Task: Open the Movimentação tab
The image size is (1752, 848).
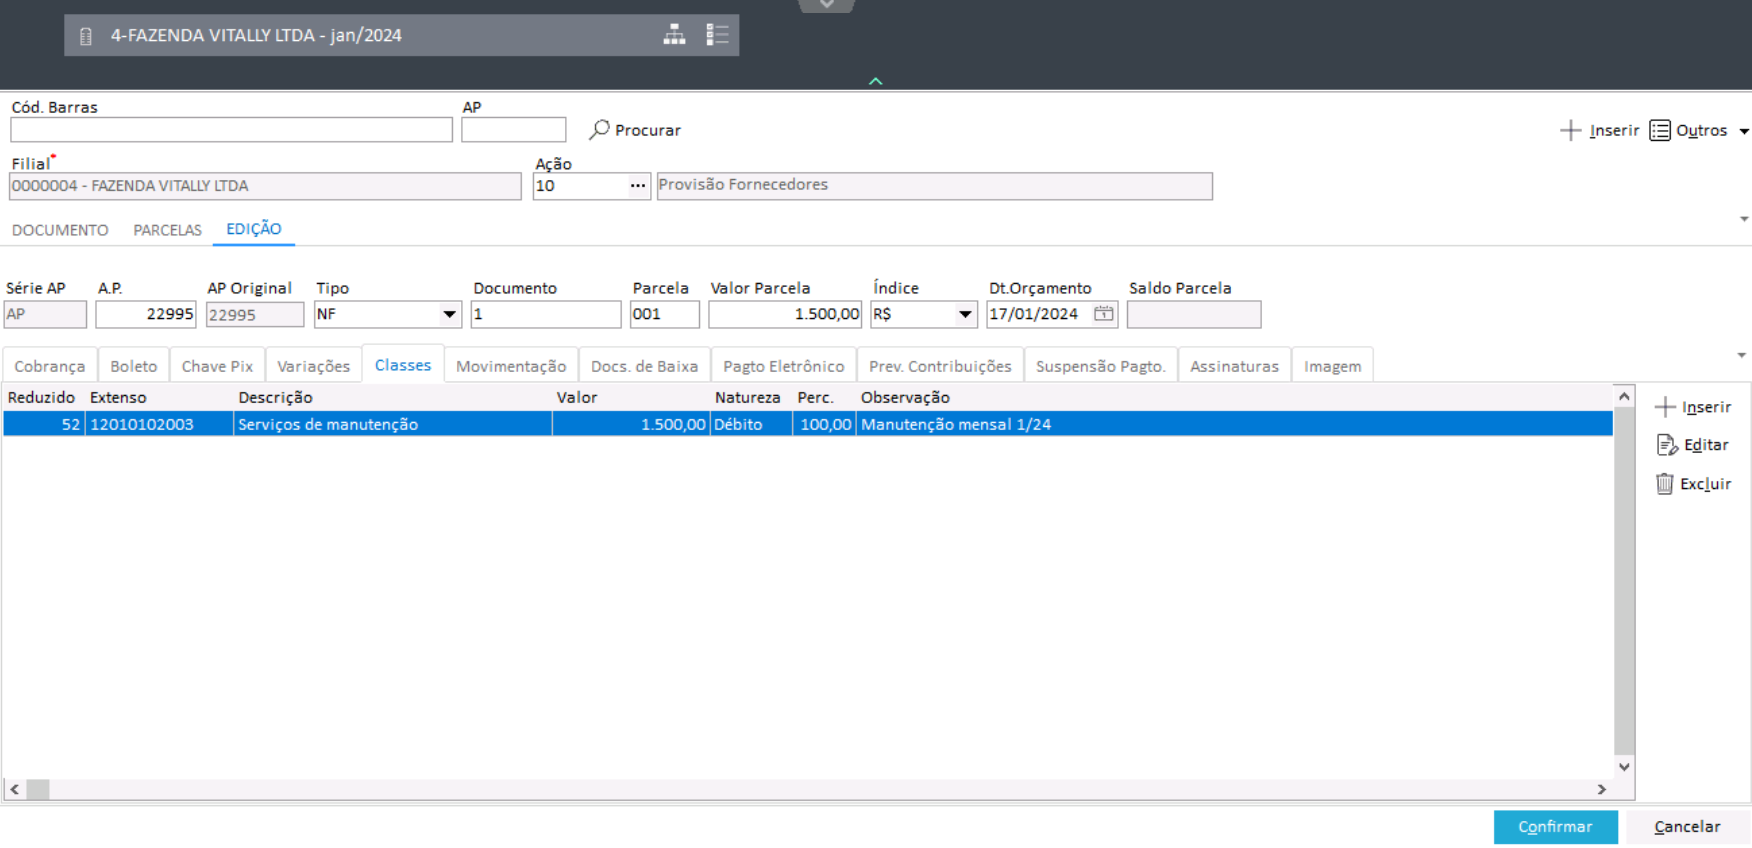Action: 510,366
